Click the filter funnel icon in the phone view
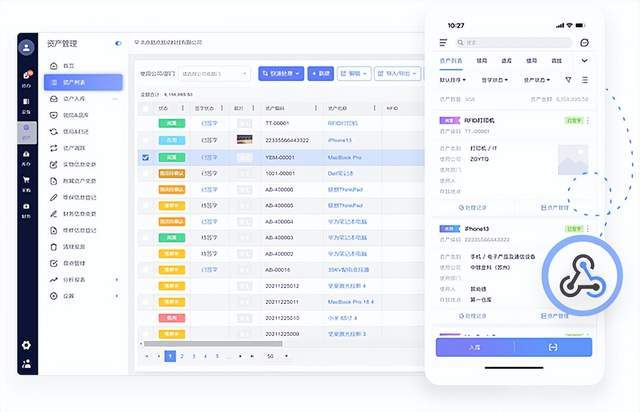 click(x=569, y=79)
